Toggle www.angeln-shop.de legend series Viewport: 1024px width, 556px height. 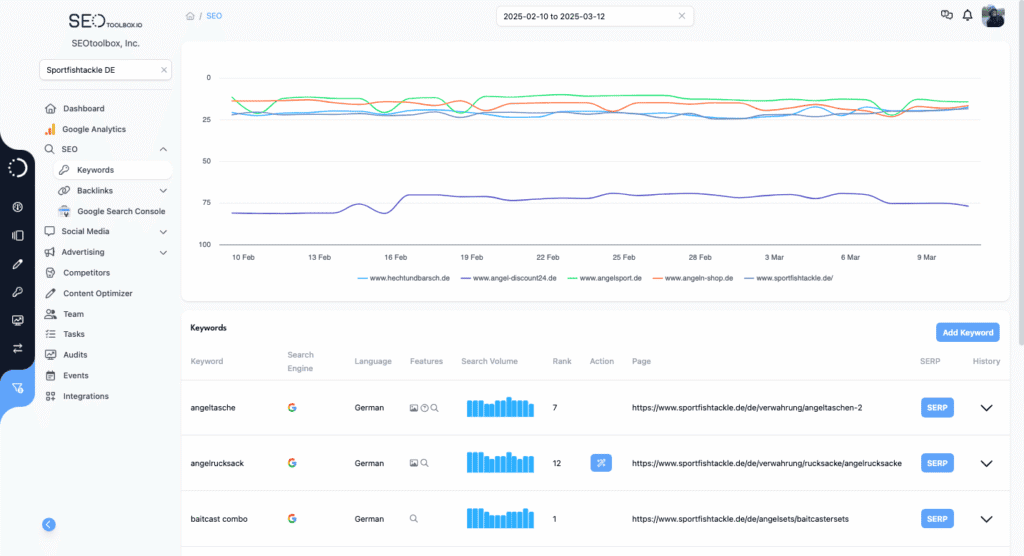(x=693, y=278)
